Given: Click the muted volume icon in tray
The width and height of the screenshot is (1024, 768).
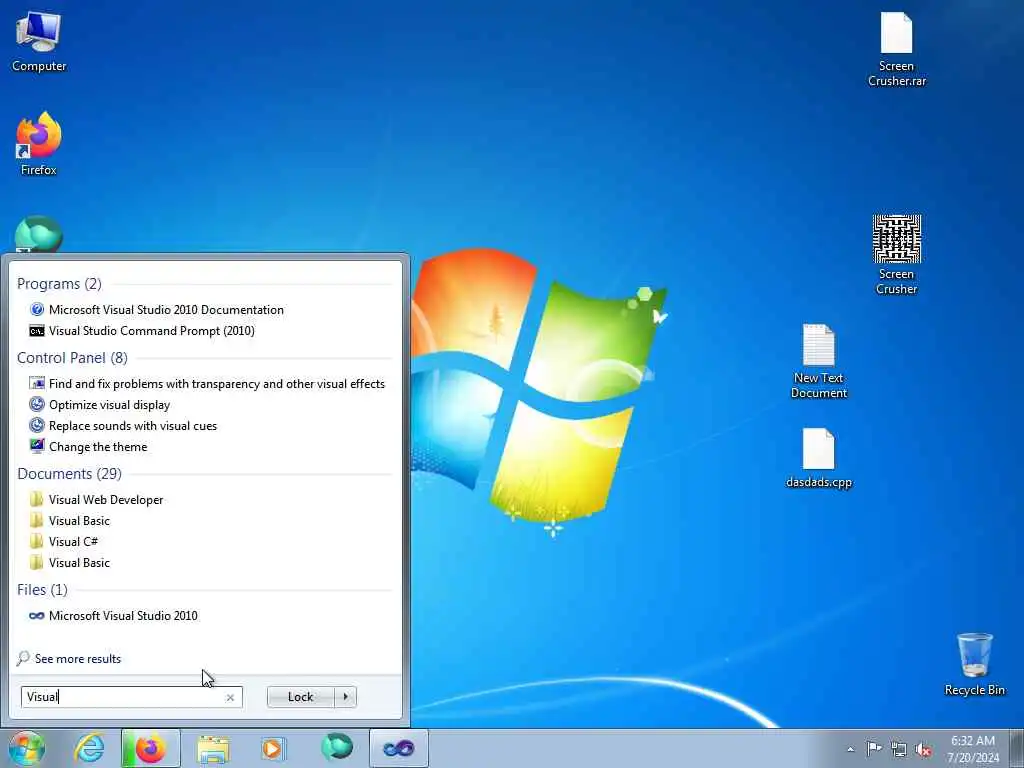Looking at the screenshot, I should (x=923, y=749).
